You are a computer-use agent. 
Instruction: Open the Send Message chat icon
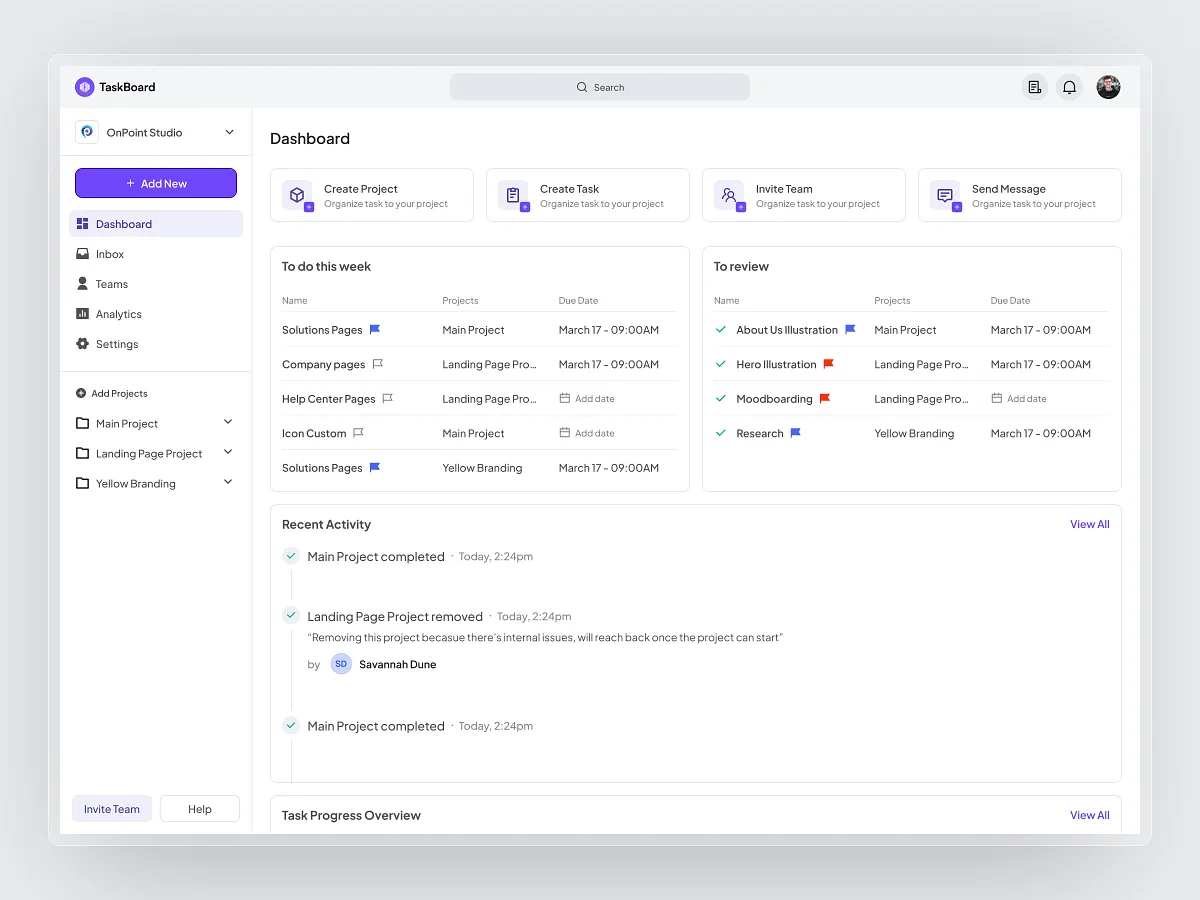(945, 195)
